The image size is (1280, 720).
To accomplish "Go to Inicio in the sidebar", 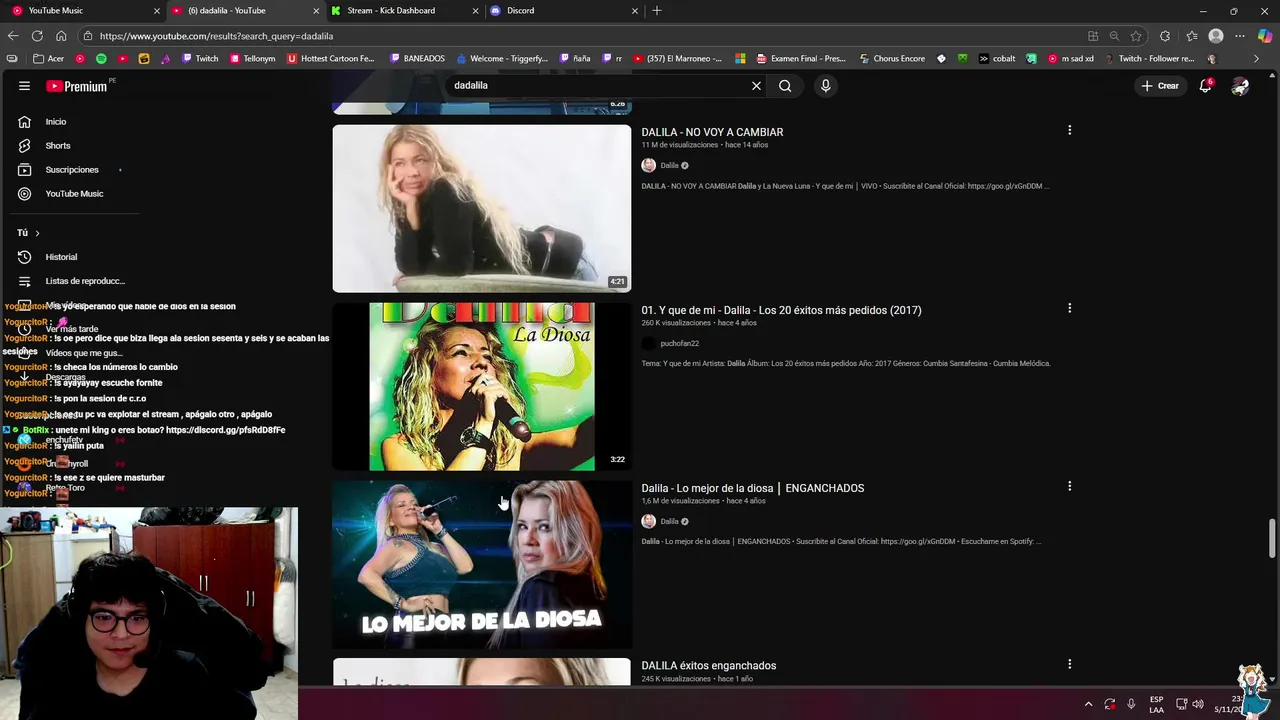I will point(56,122).
